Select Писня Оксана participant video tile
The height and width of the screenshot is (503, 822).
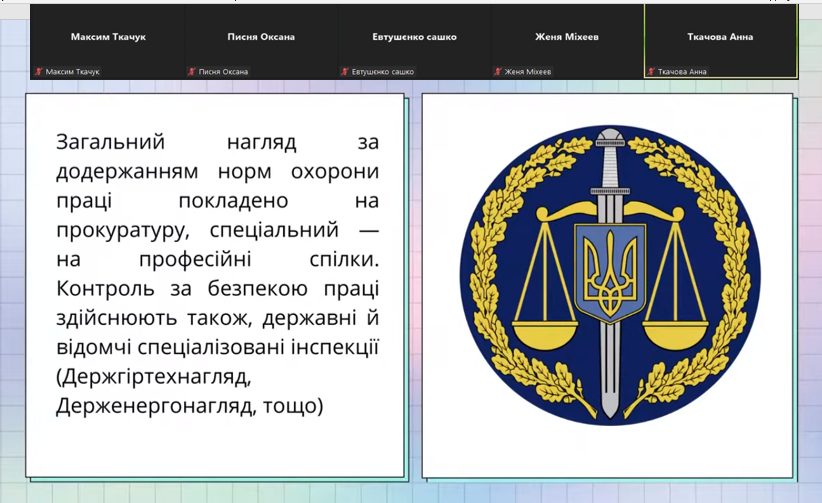click(261, 41)
